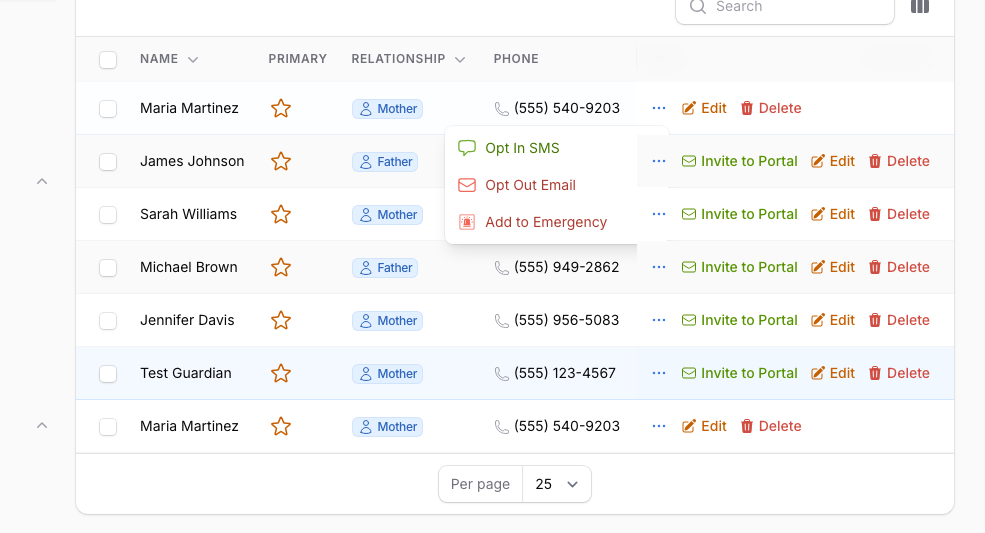Screen dimensions: 985x533
Task: Delete the Test Guardian entry
Action: click(899, 373)
